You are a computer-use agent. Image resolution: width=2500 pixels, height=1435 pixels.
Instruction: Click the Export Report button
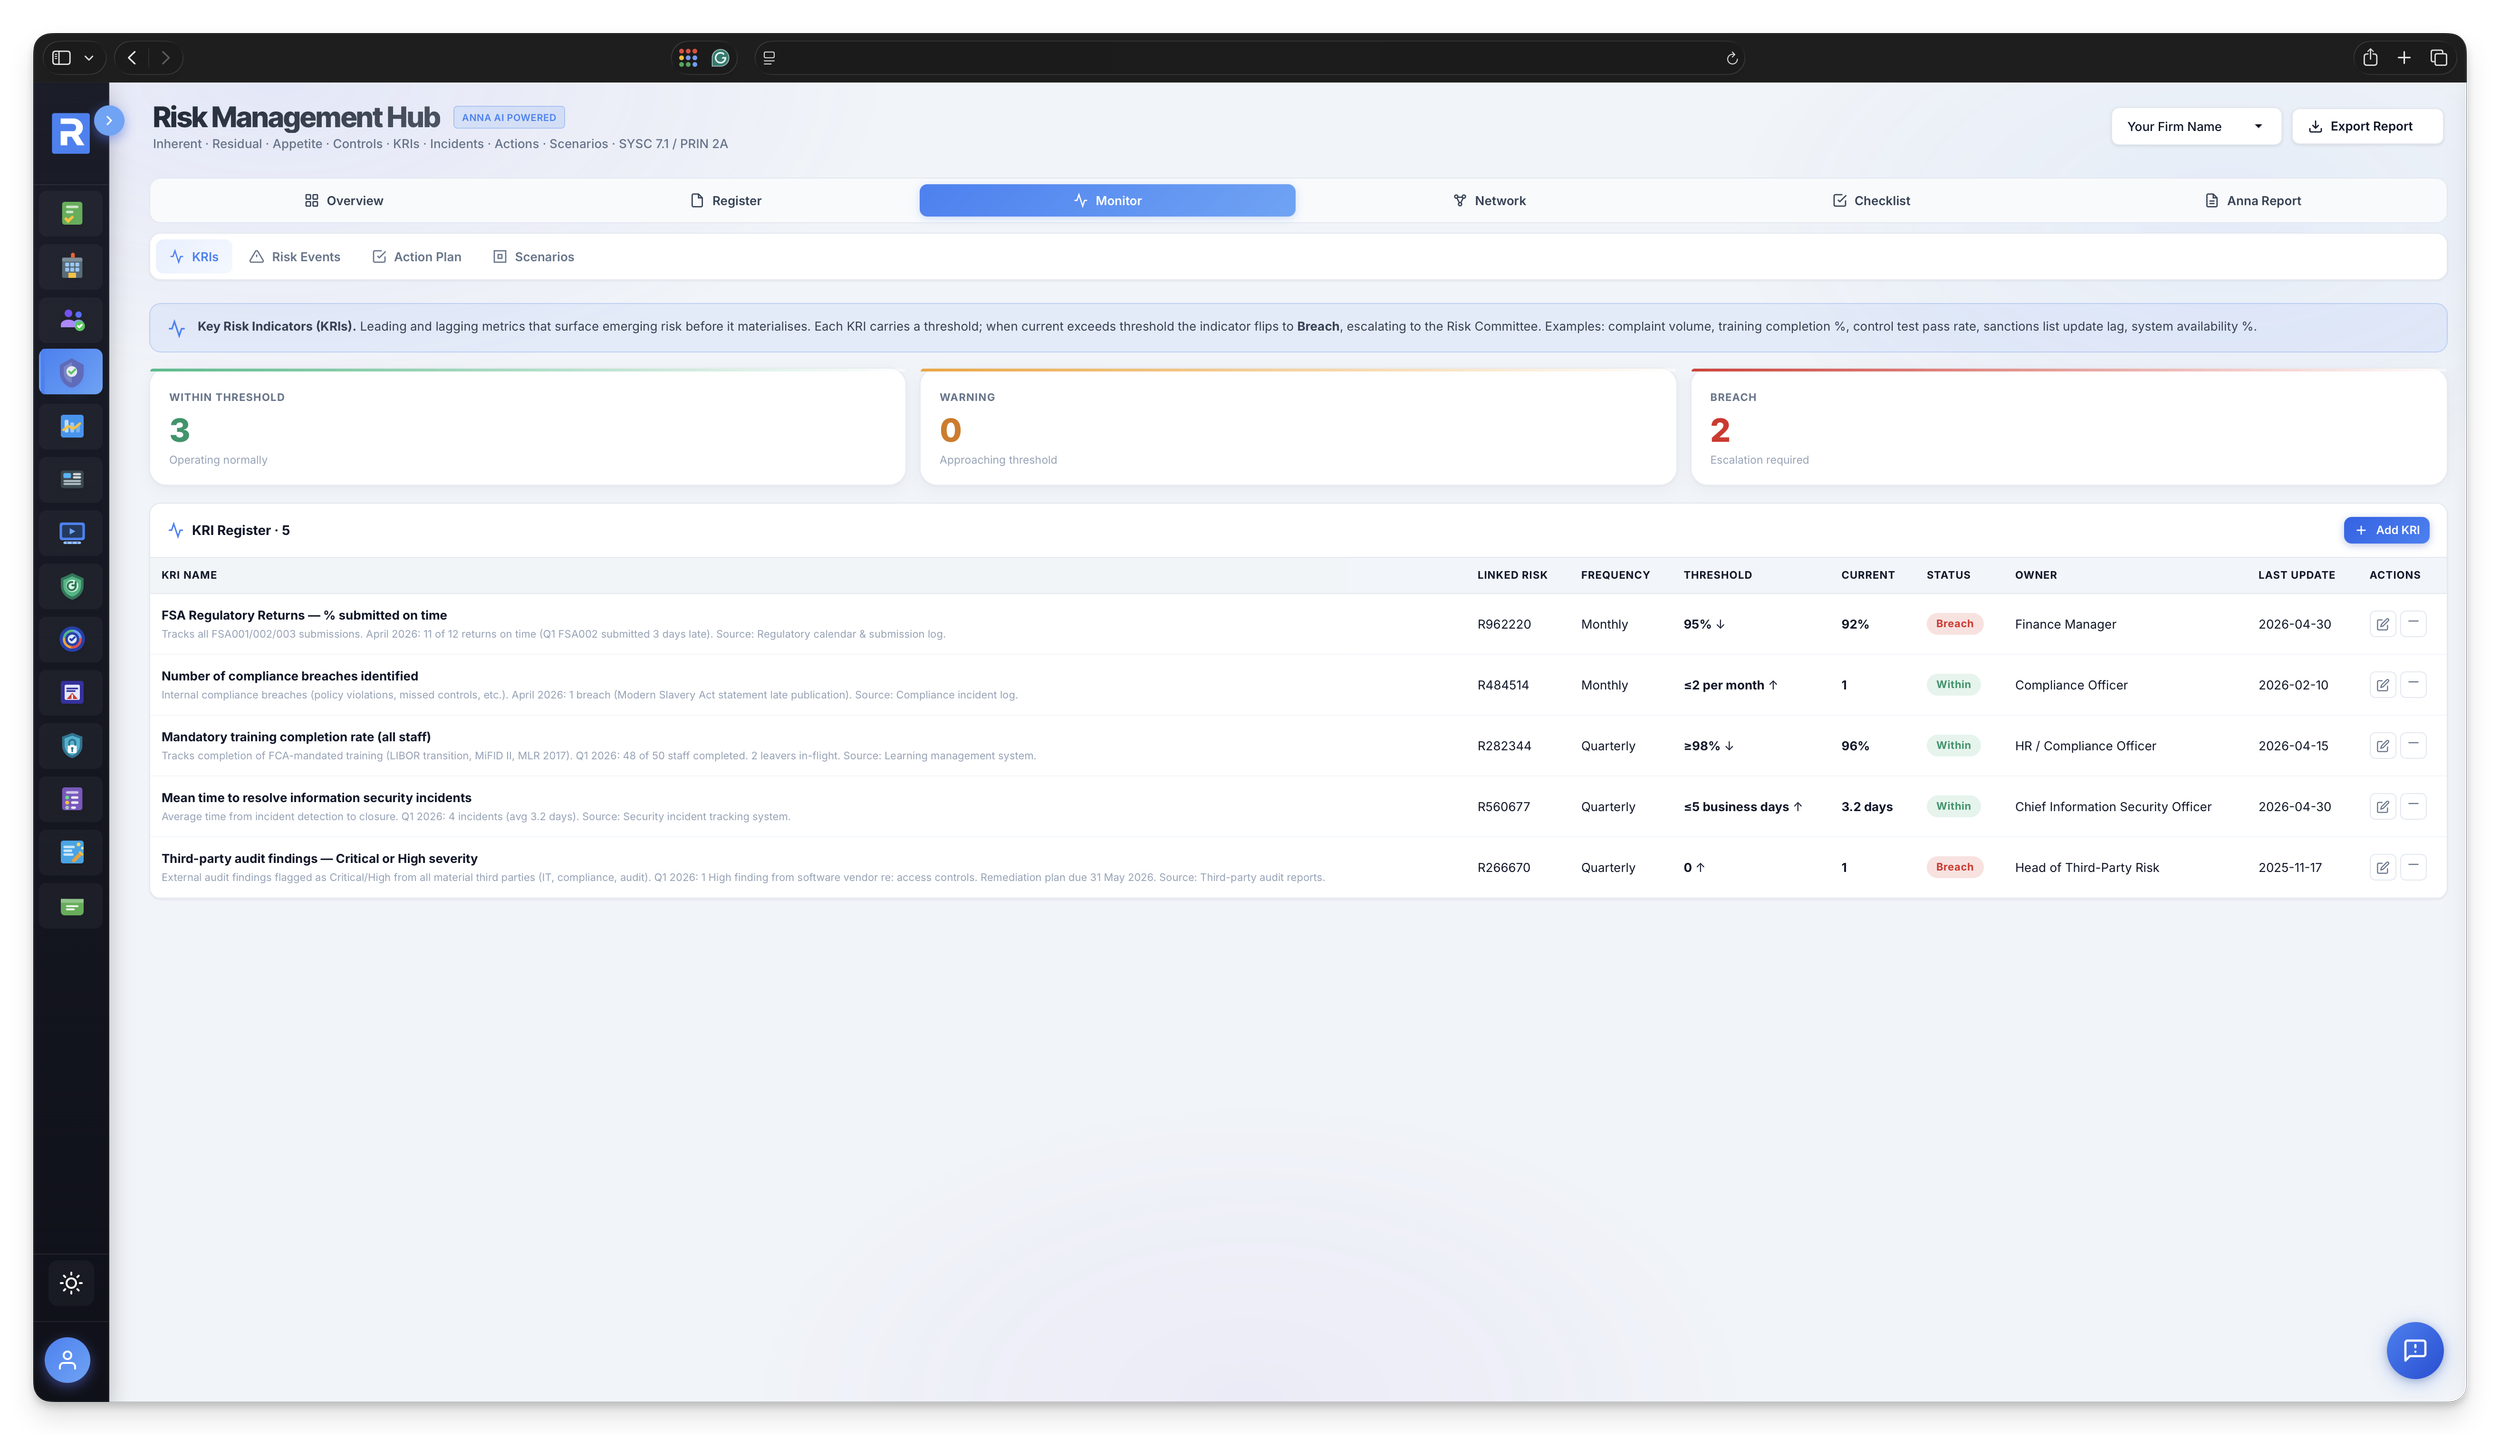point(2367,126)
